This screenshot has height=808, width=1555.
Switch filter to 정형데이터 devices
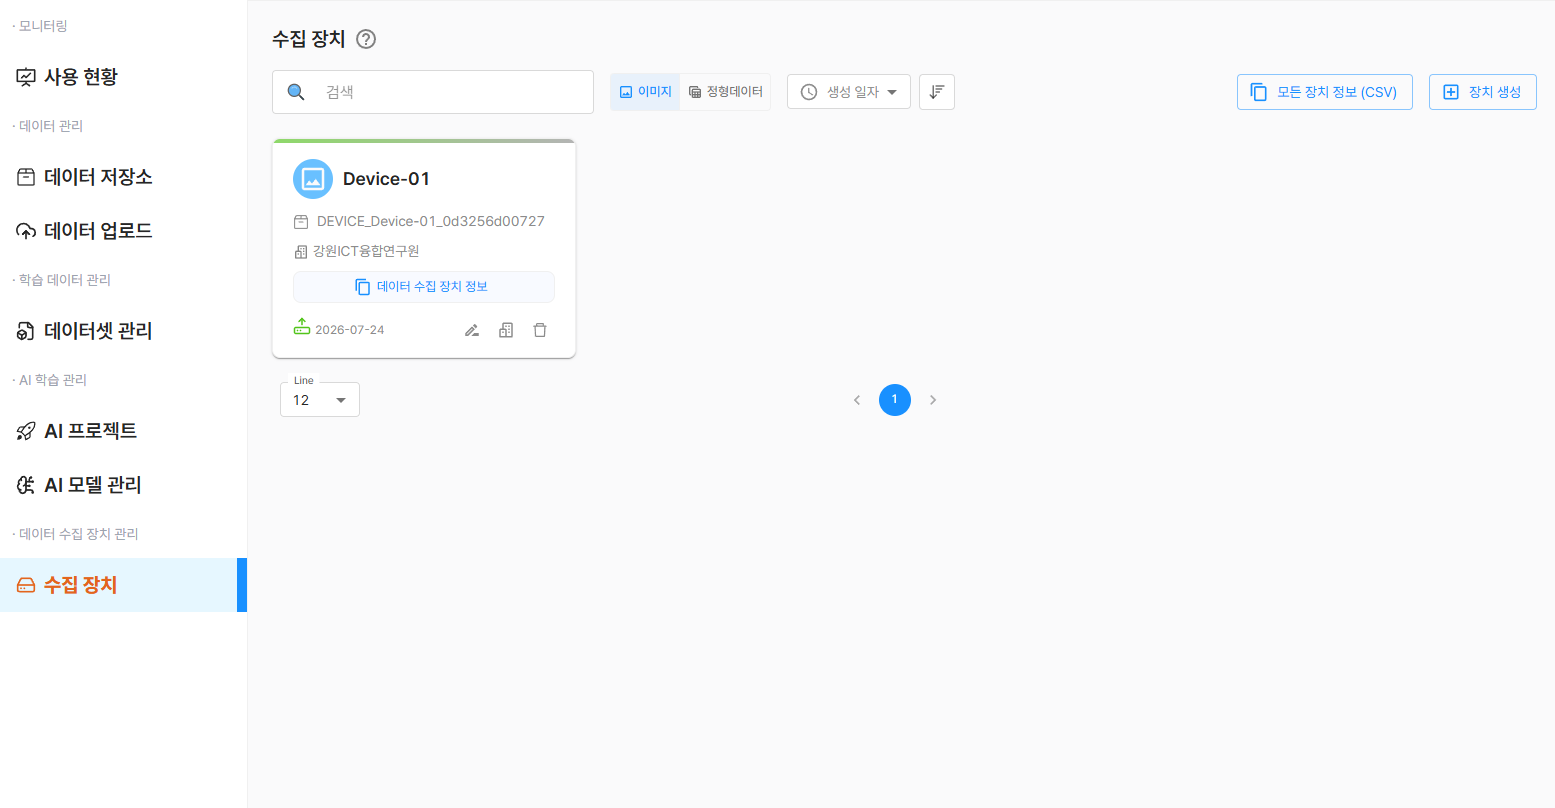coord(725,92)
